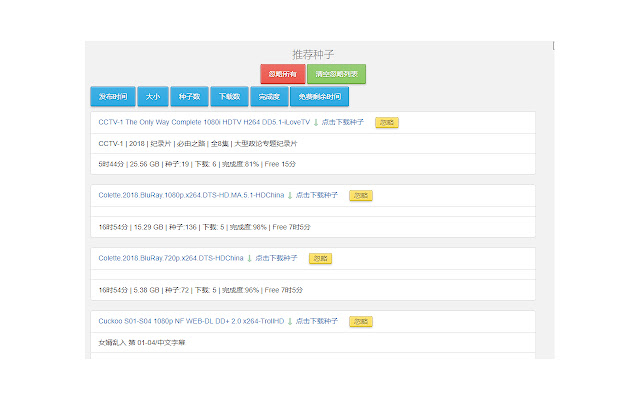Ignore the Cuckoo S01-S04 torrent
Image resolution: width=640 pixels, height=400 pixels.
tap(361, 322)
